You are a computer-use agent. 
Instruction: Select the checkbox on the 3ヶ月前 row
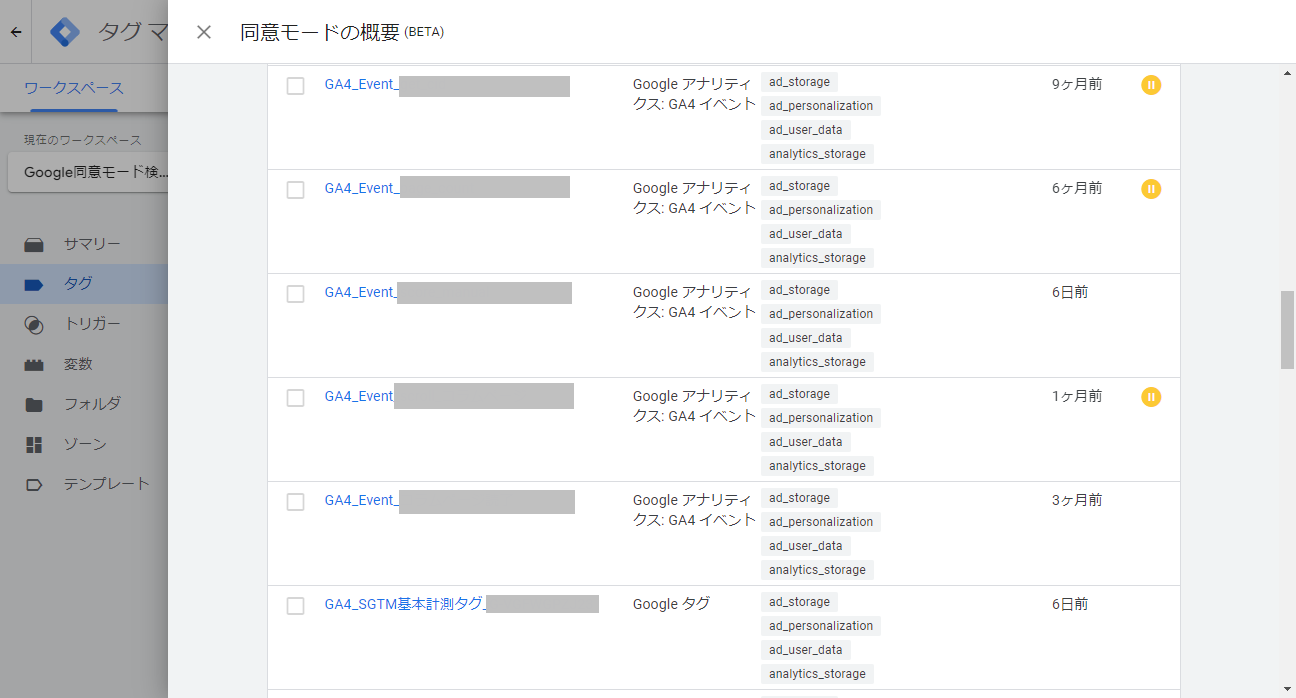(295, 502)
